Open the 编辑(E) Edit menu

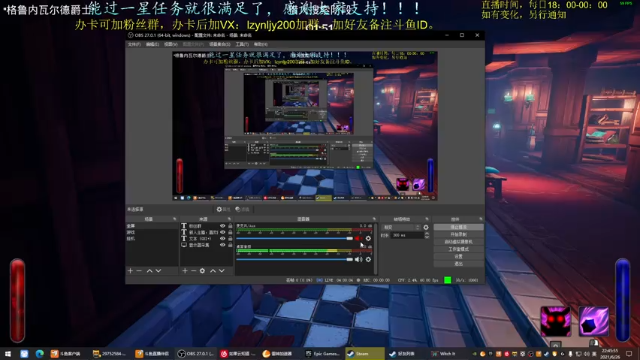pos(152,44)
